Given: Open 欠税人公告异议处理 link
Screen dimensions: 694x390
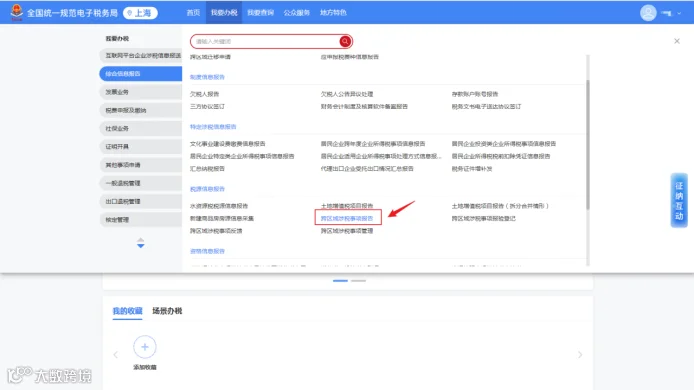Looking at the screenshot, I should tap(347, 94).
